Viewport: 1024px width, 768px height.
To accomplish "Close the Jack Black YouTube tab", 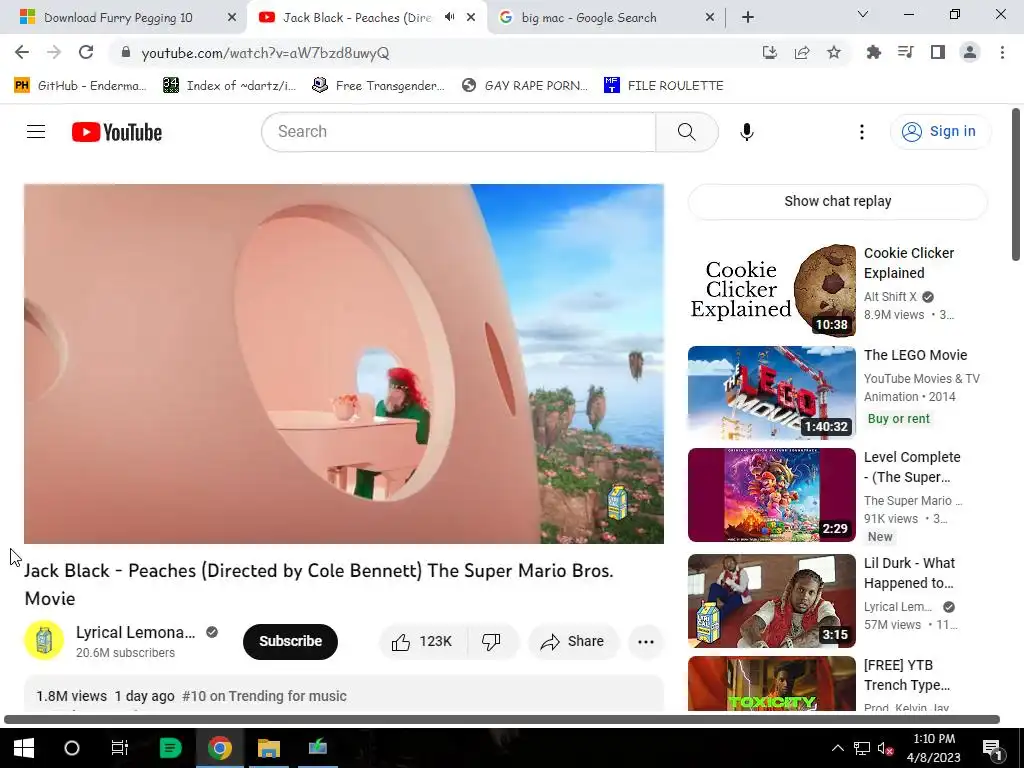I will click(x=471, y=18).
